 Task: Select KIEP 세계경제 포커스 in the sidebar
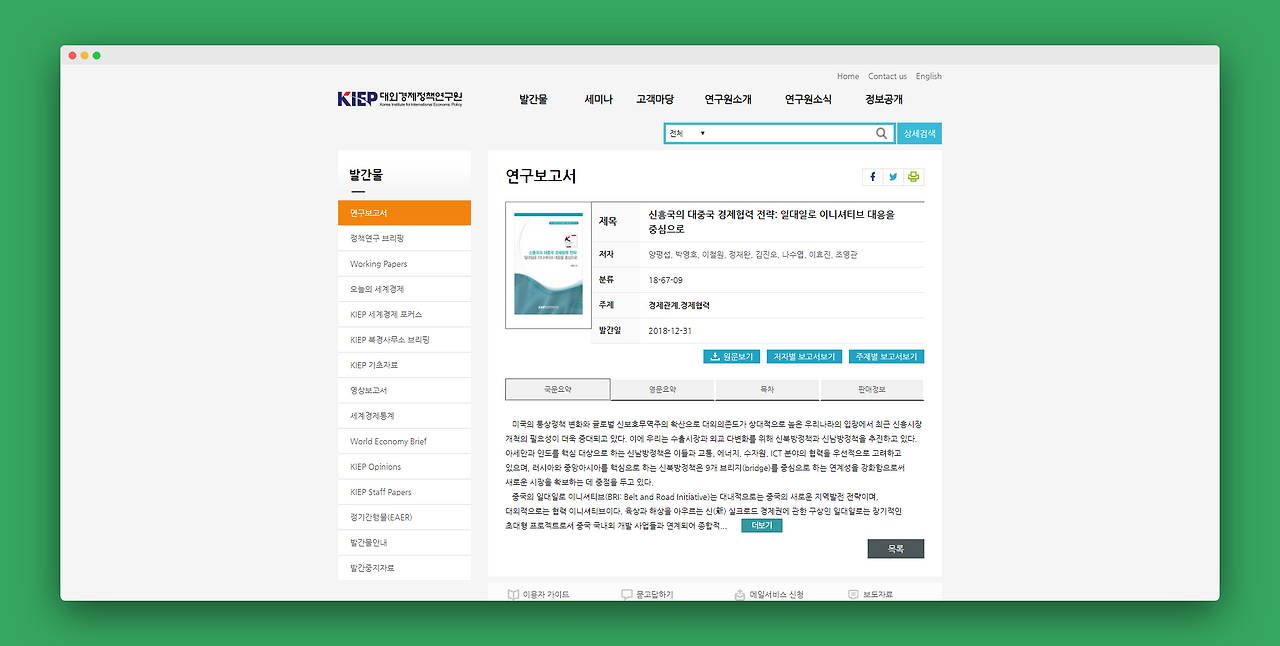click(x=404, y=314)
